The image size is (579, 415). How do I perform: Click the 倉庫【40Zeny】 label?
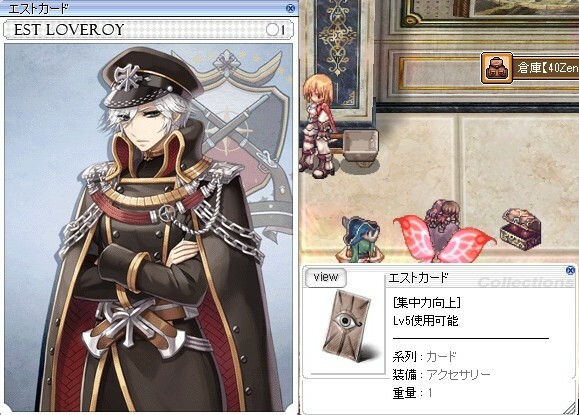pos(547,68)
